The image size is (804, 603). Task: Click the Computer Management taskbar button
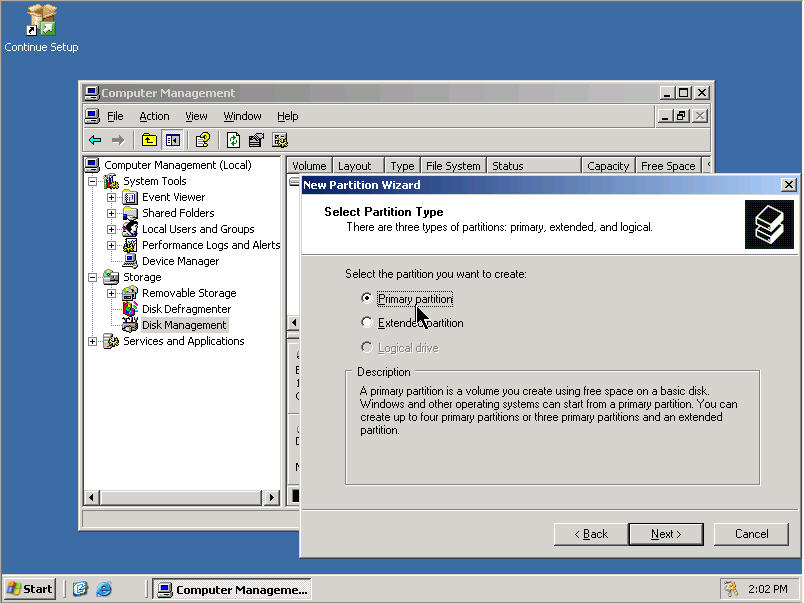[x=232, y=589]
